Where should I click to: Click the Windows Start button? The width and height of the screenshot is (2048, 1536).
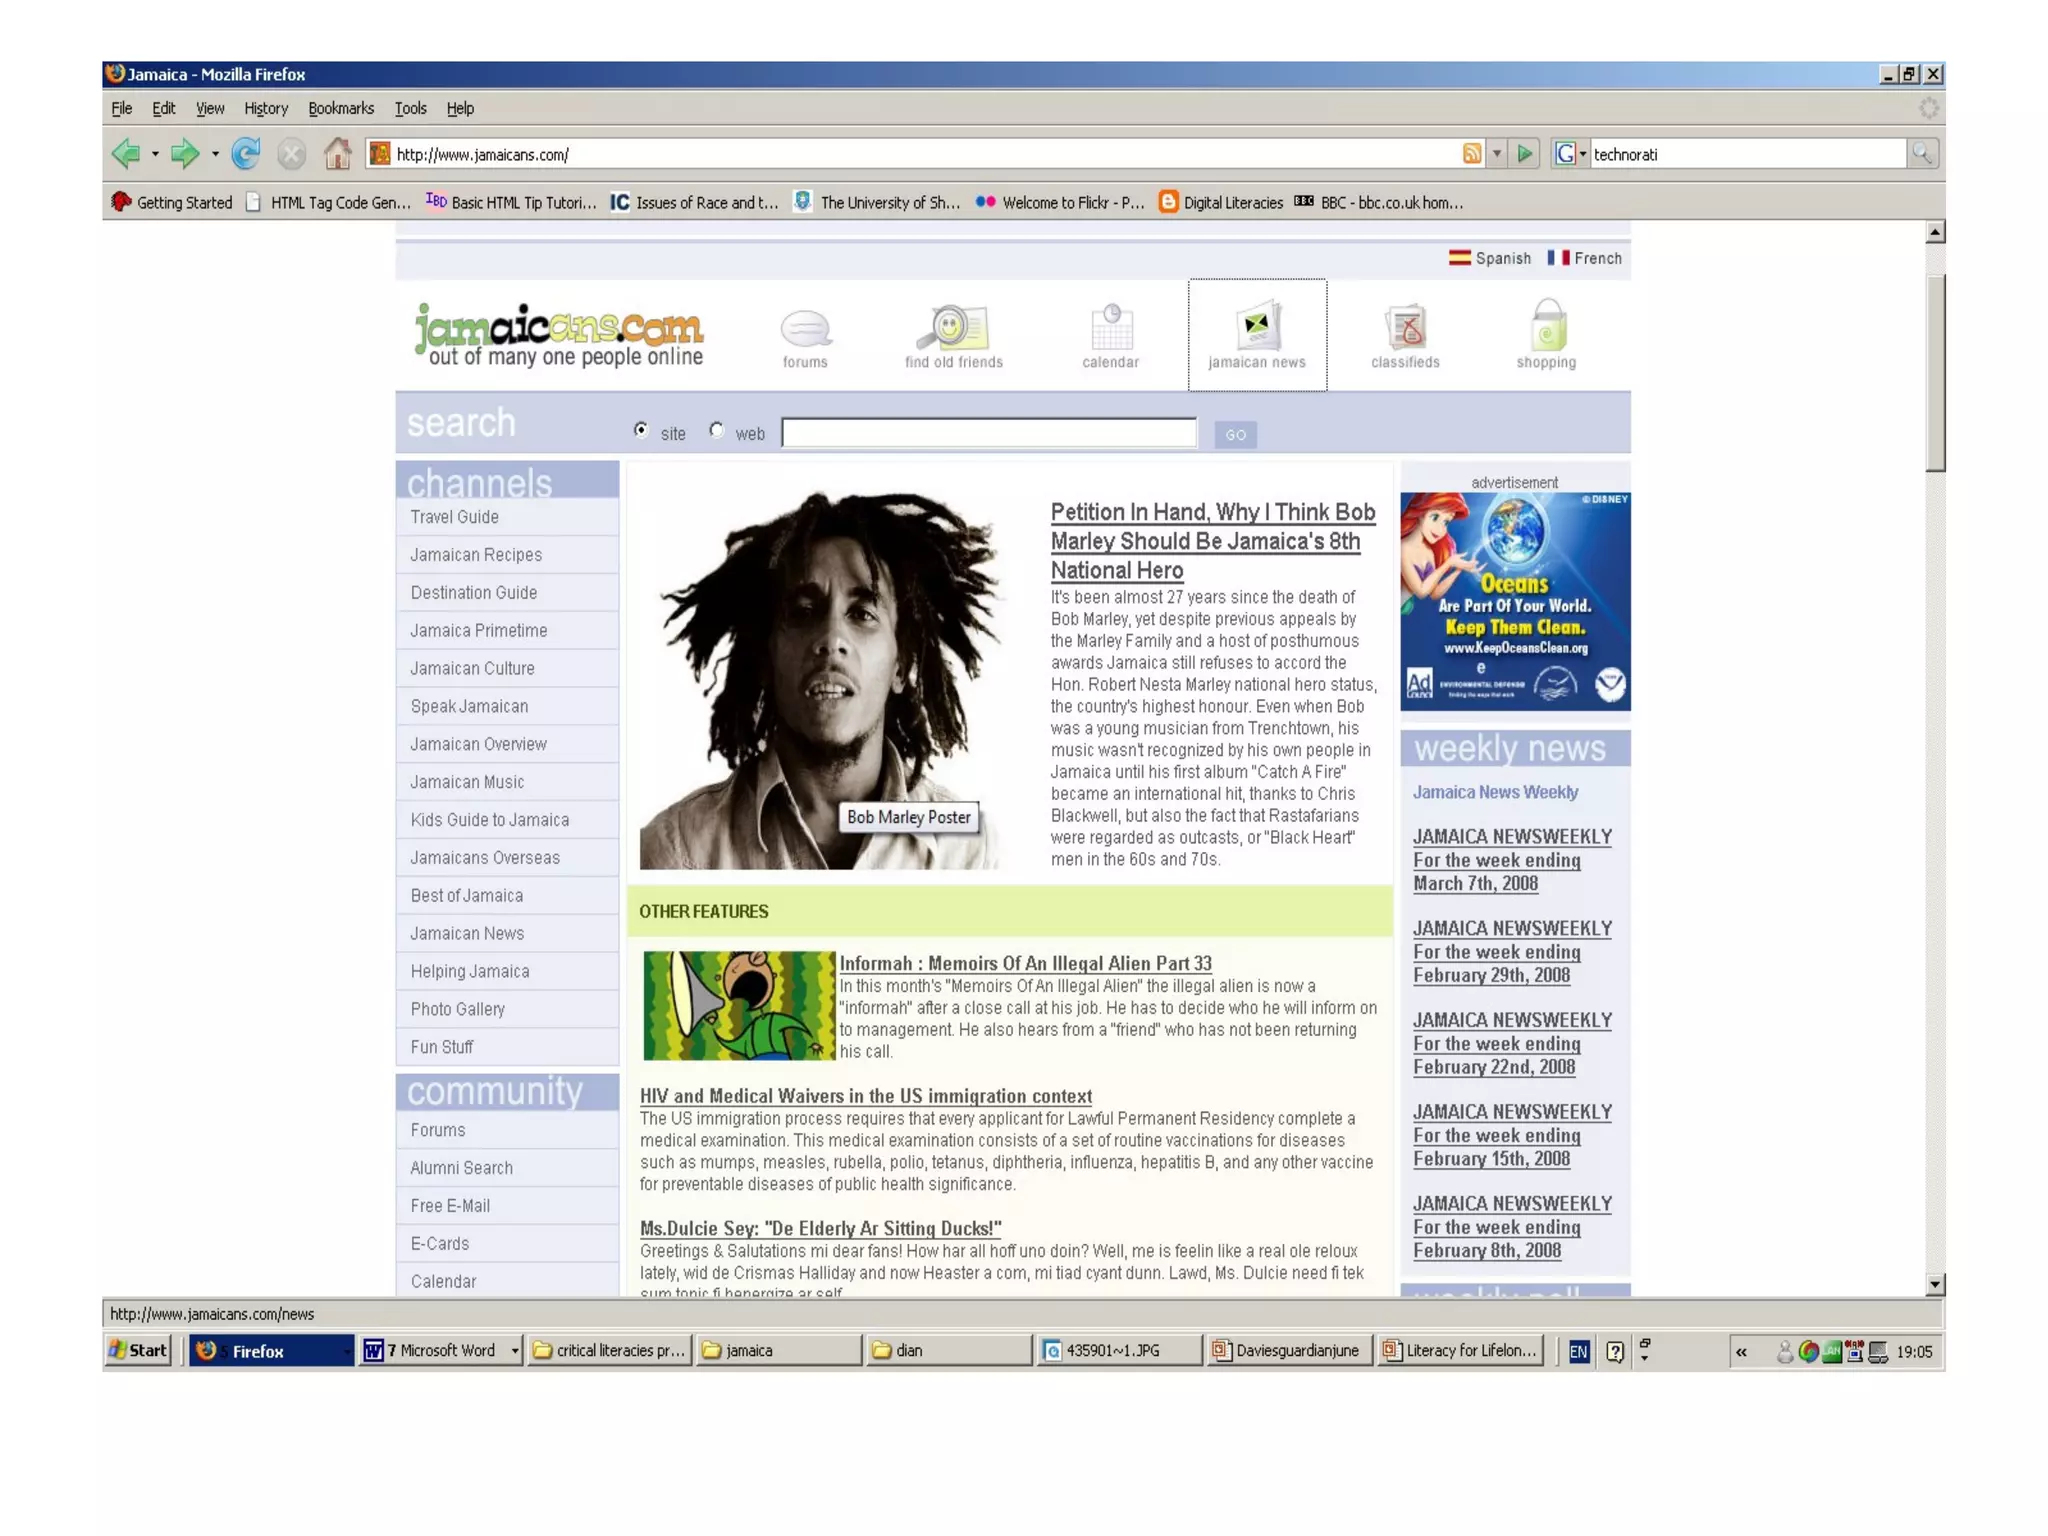138,1350
